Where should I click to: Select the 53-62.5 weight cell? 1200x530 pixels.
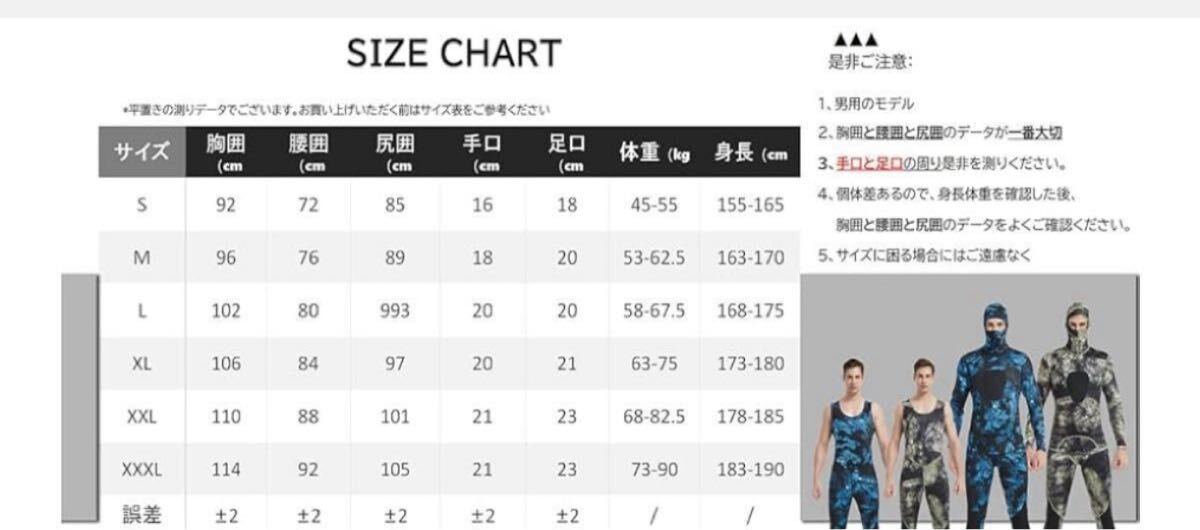click(654, 258)
